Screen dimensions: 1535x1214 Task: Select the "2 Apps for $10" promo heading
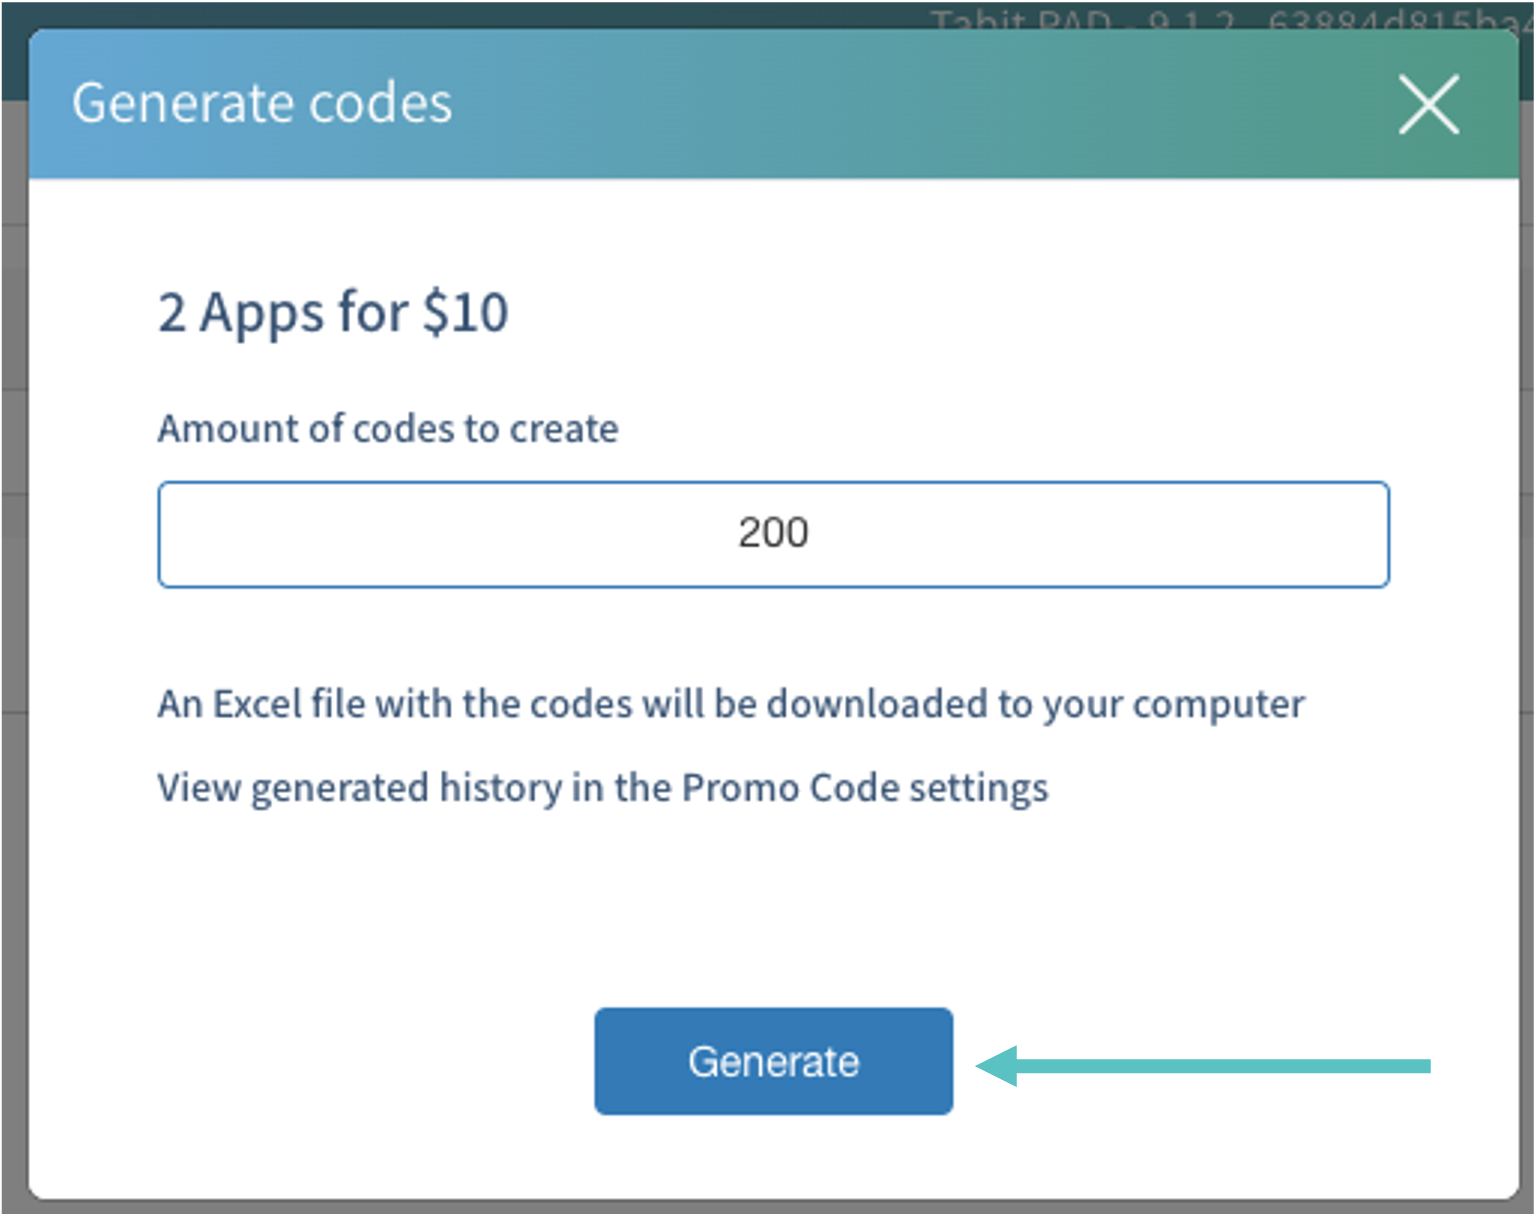click(333, 312)
